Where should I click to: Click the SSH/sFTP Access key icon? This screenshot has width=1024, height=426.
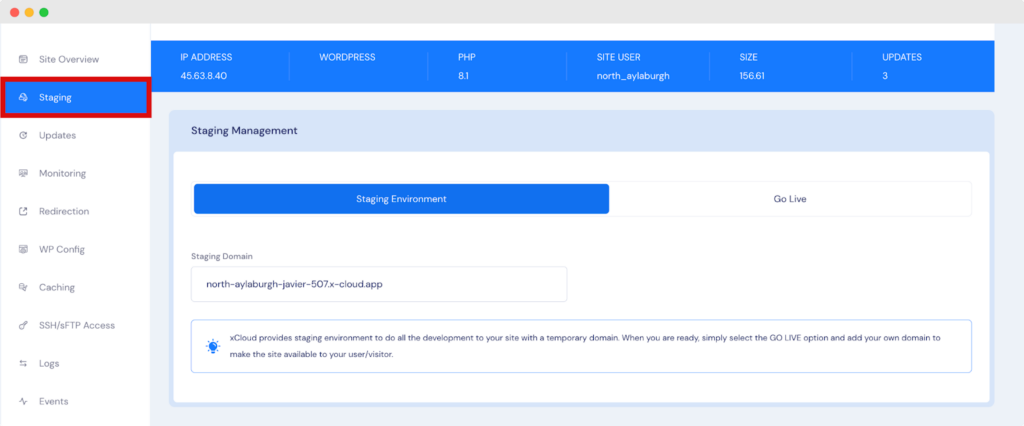coord(23,326)
